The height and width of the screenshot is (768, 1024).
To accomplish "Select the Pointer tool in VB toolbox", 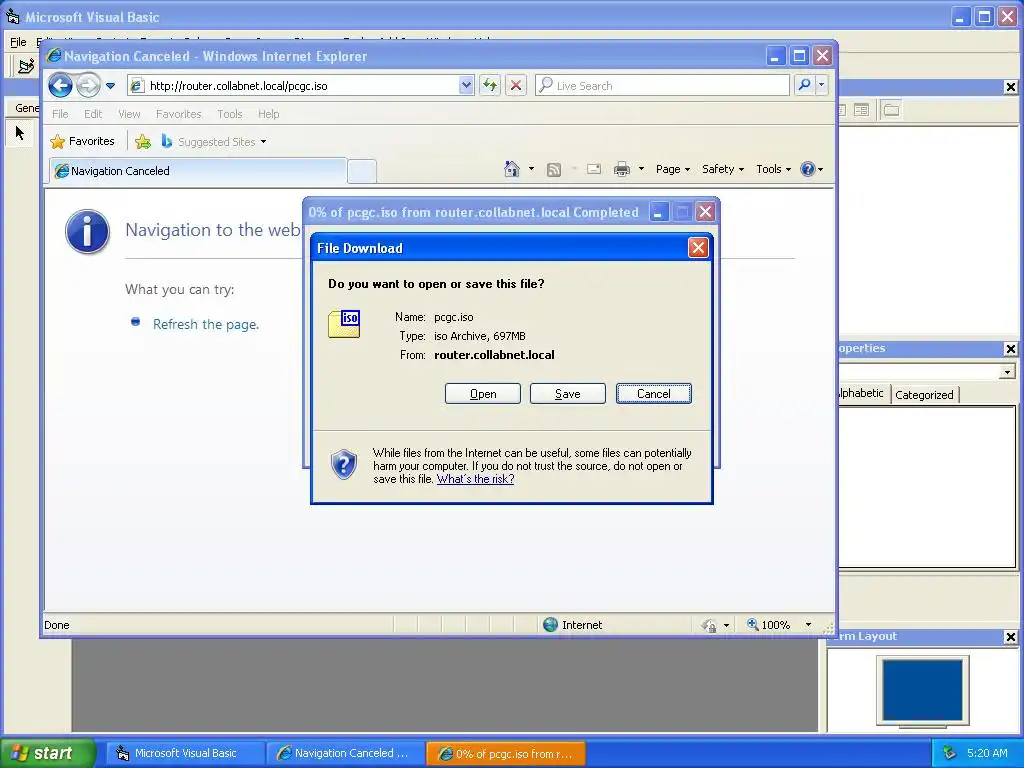I will [20, 133].
